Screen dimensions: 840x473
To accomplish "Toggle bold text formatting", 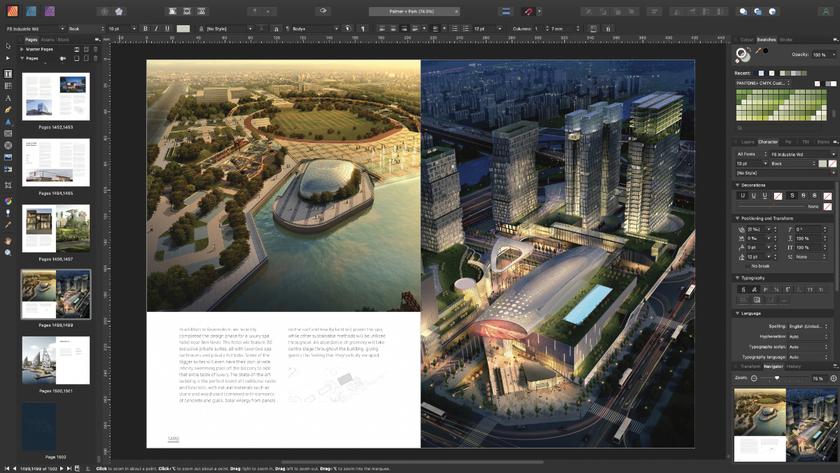I will 145,29.
